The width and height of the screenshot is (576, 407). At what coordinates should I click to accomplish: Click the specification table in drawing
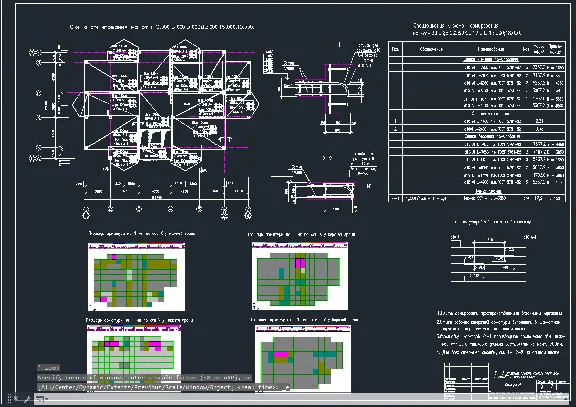(x=477, y=121)
